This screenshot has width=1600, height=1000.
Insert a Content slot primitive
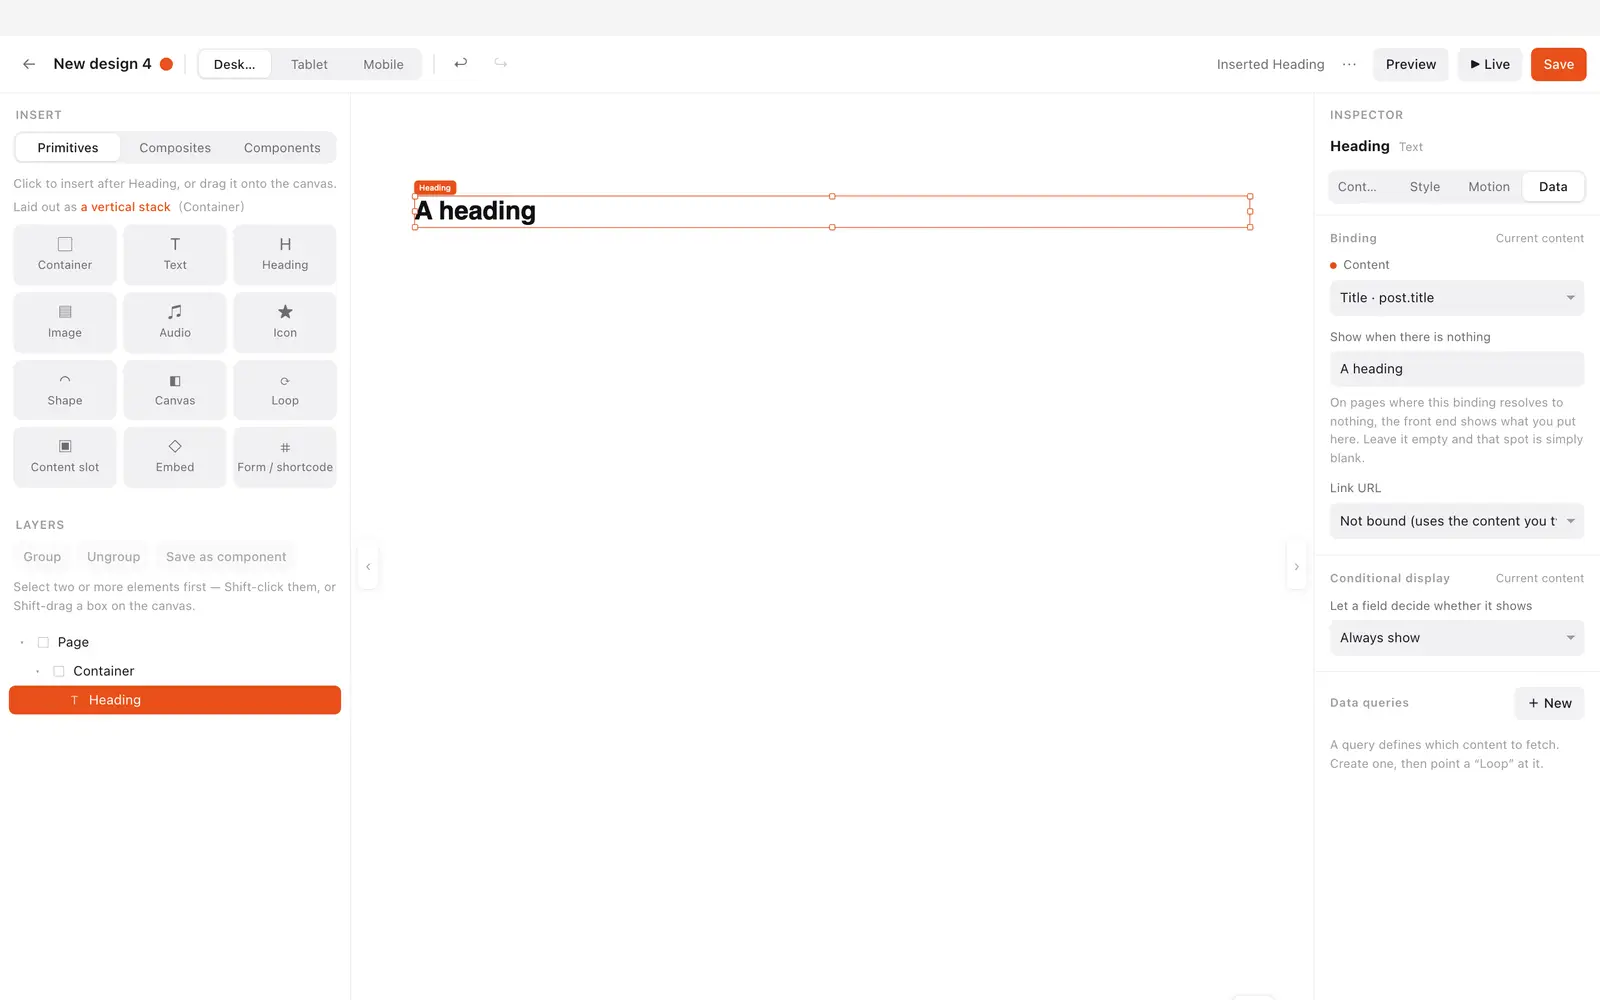pos(65,457)
